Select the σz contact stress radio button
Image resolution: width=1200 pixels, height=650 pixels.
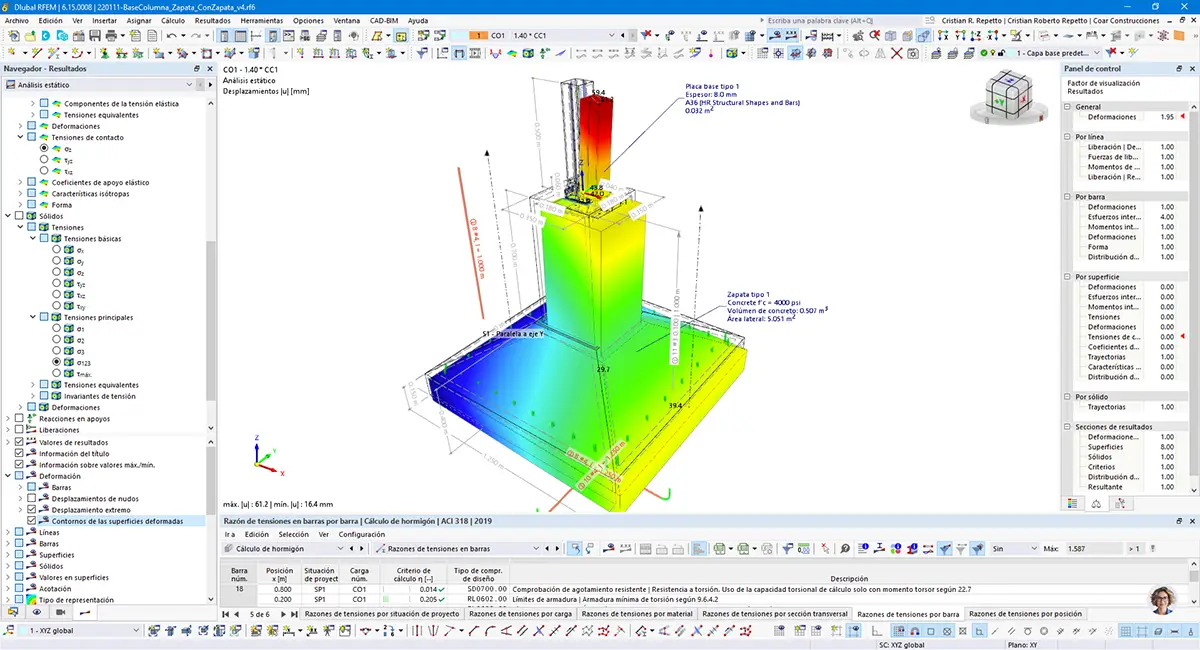coord(43,148)
